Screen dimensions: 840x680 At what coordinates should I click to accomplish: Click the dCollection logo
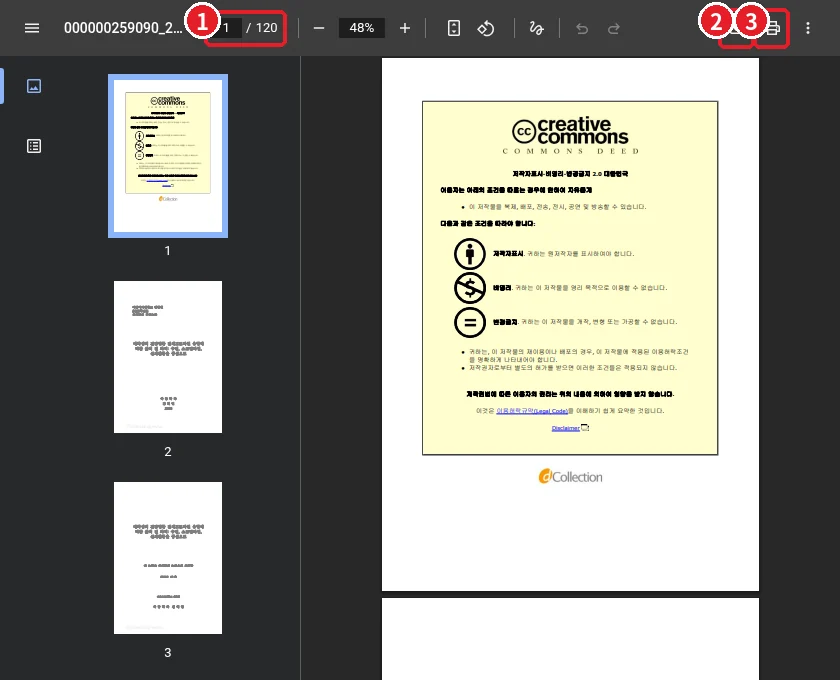tap(571, 476)
